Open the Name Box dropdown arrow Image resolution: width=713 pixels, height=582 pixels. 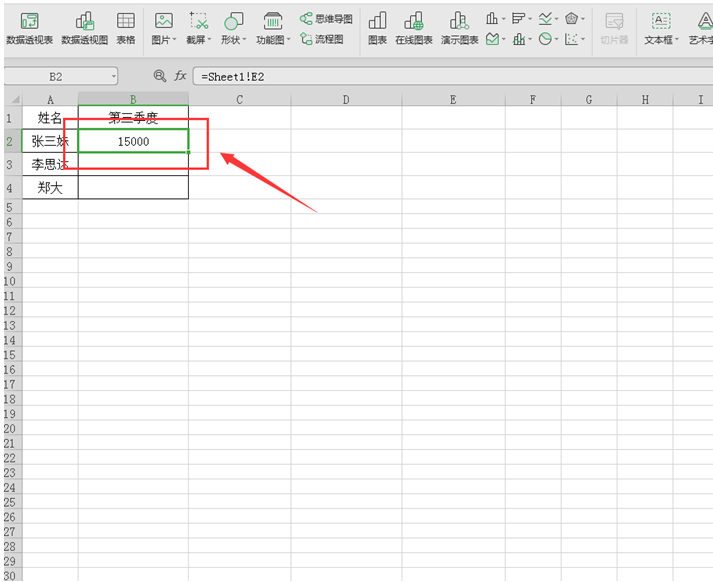pos(113,76)
